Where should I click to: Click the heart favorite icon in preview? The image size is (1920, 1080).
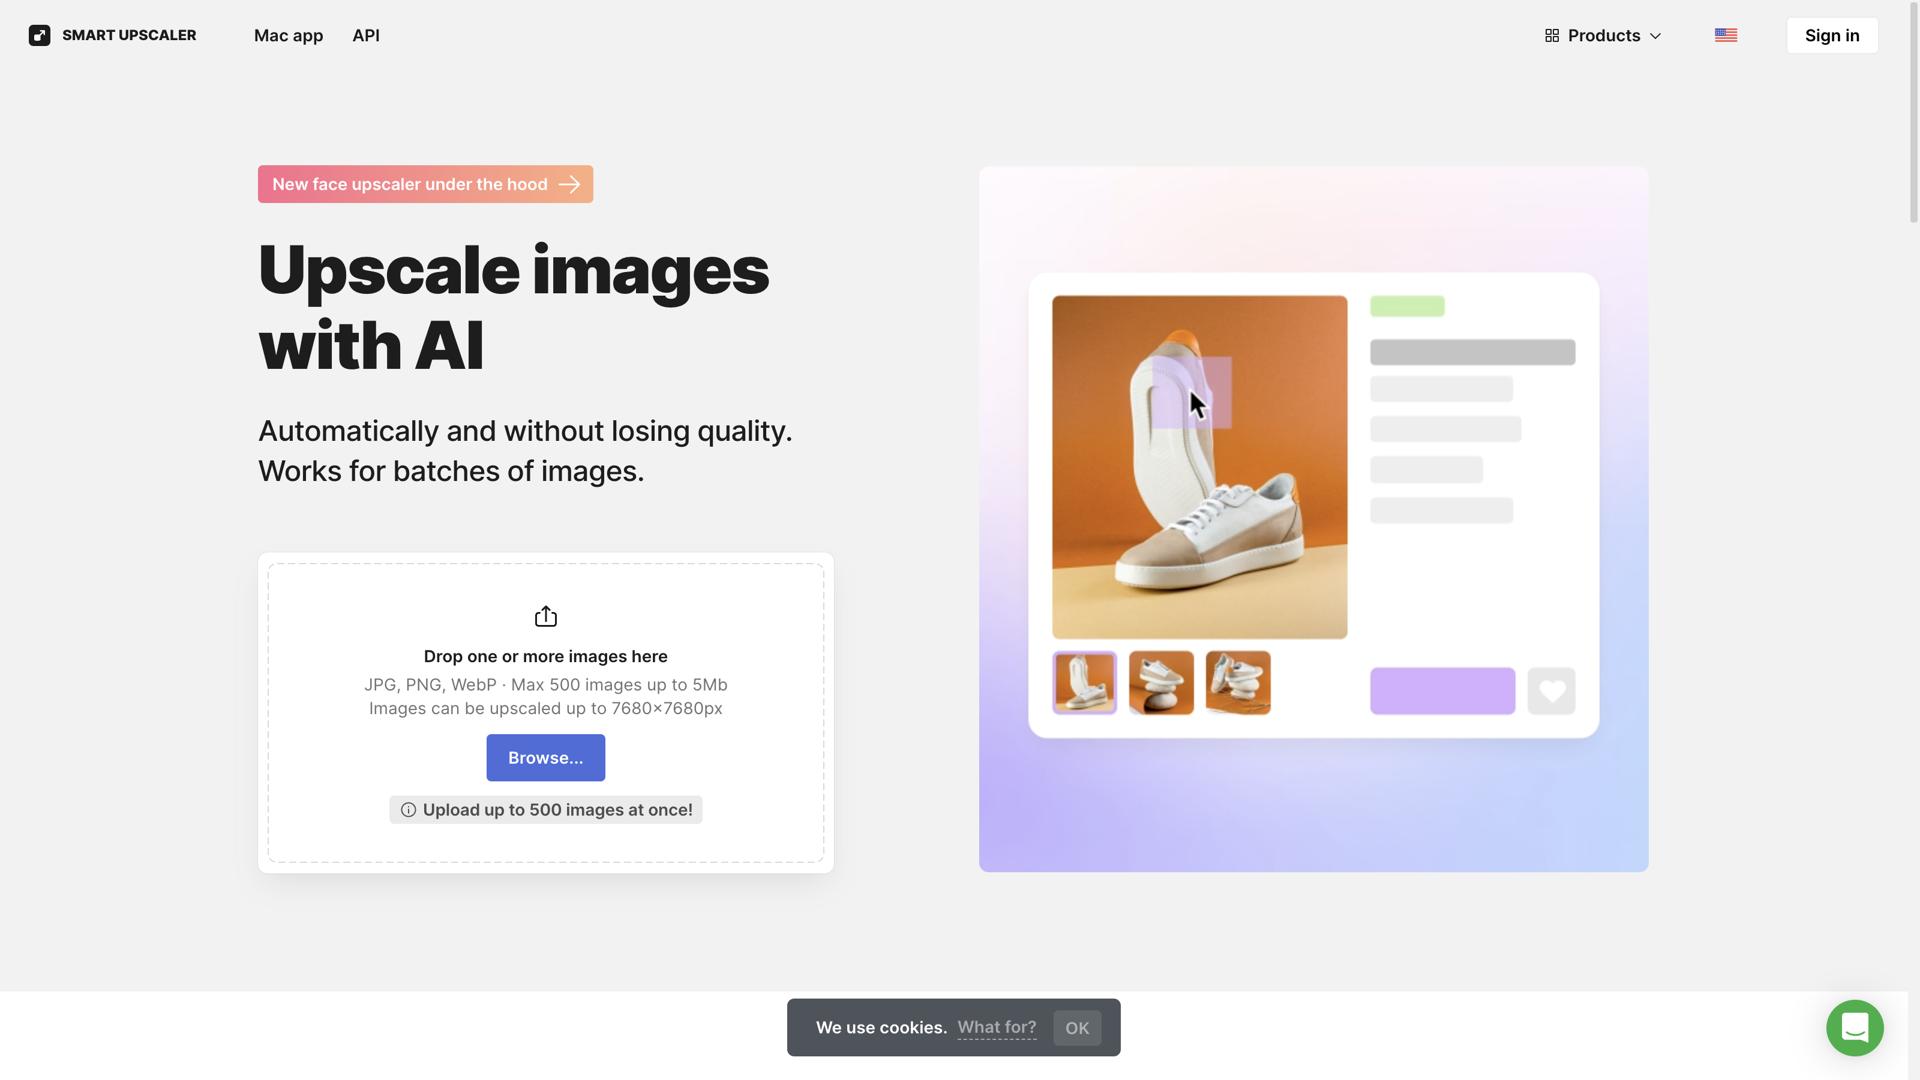click(1551, 691)
